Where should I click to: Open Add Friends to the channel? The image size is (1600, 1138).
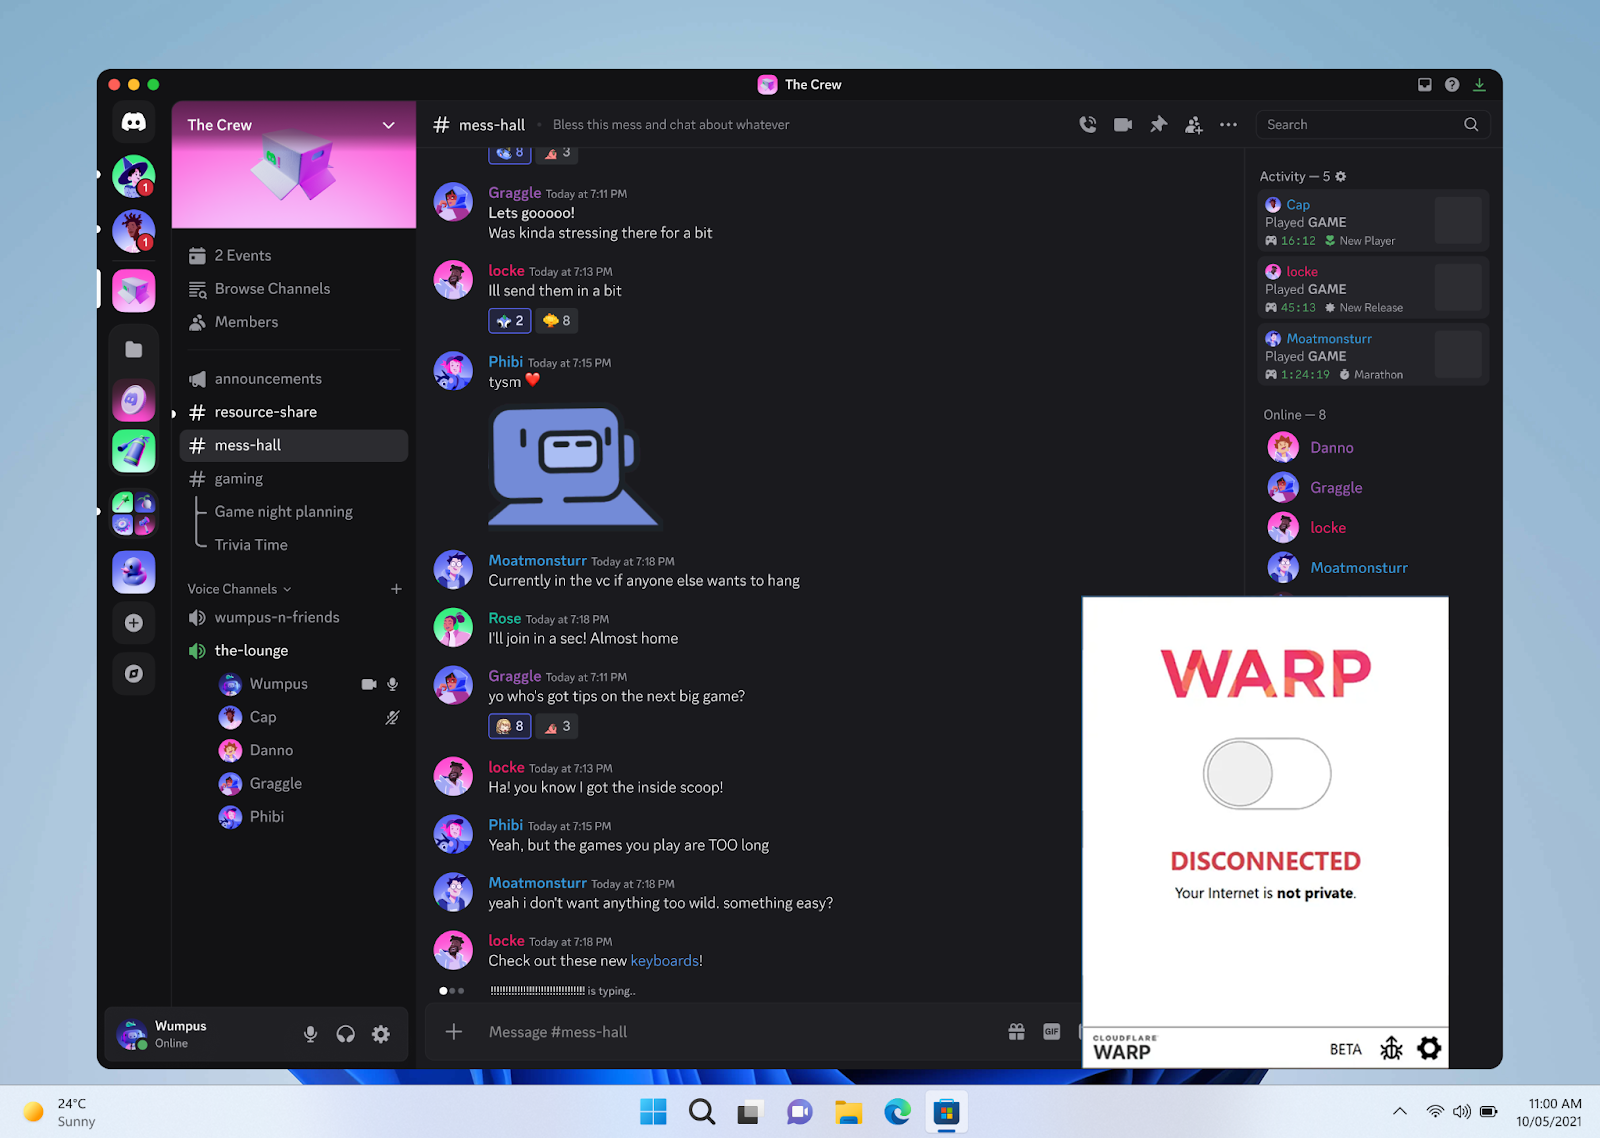pos(1193,124)
